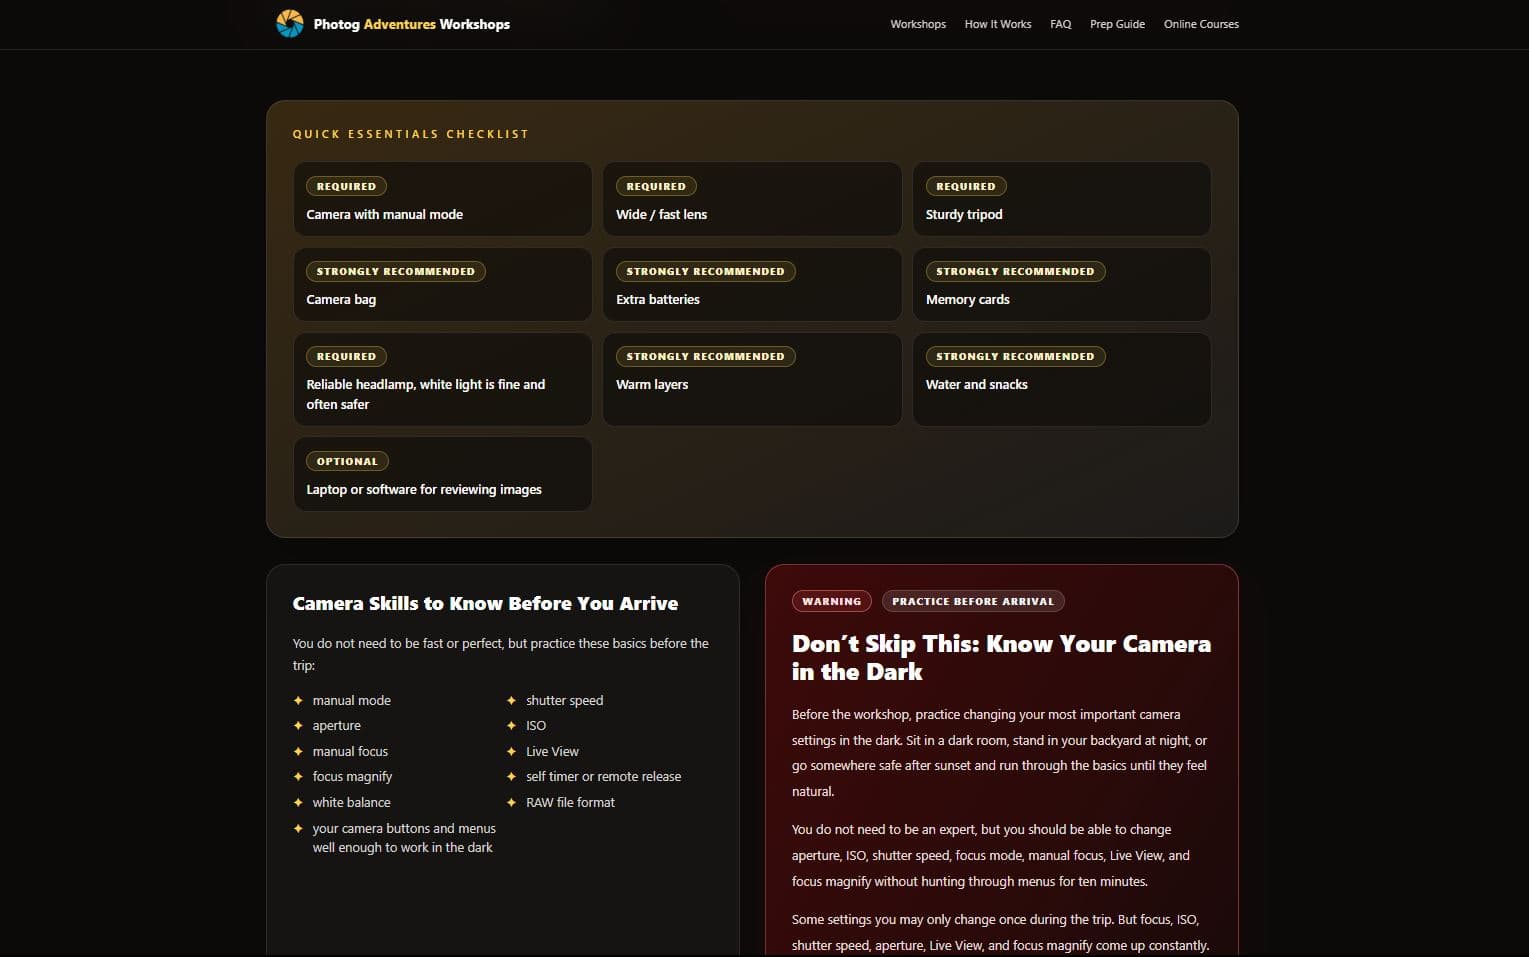Click the Photog Adventures Workshops title
The width and height of the screenshot is (1529, 957).
click(412, 24)
